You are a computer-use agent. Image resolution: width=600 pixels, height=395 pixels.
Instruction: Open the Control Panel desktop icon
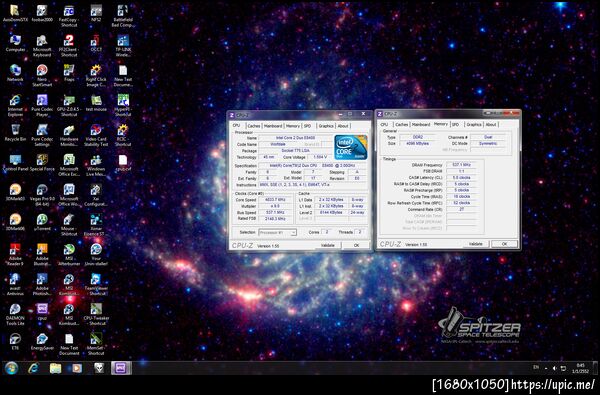pos(15,163)
